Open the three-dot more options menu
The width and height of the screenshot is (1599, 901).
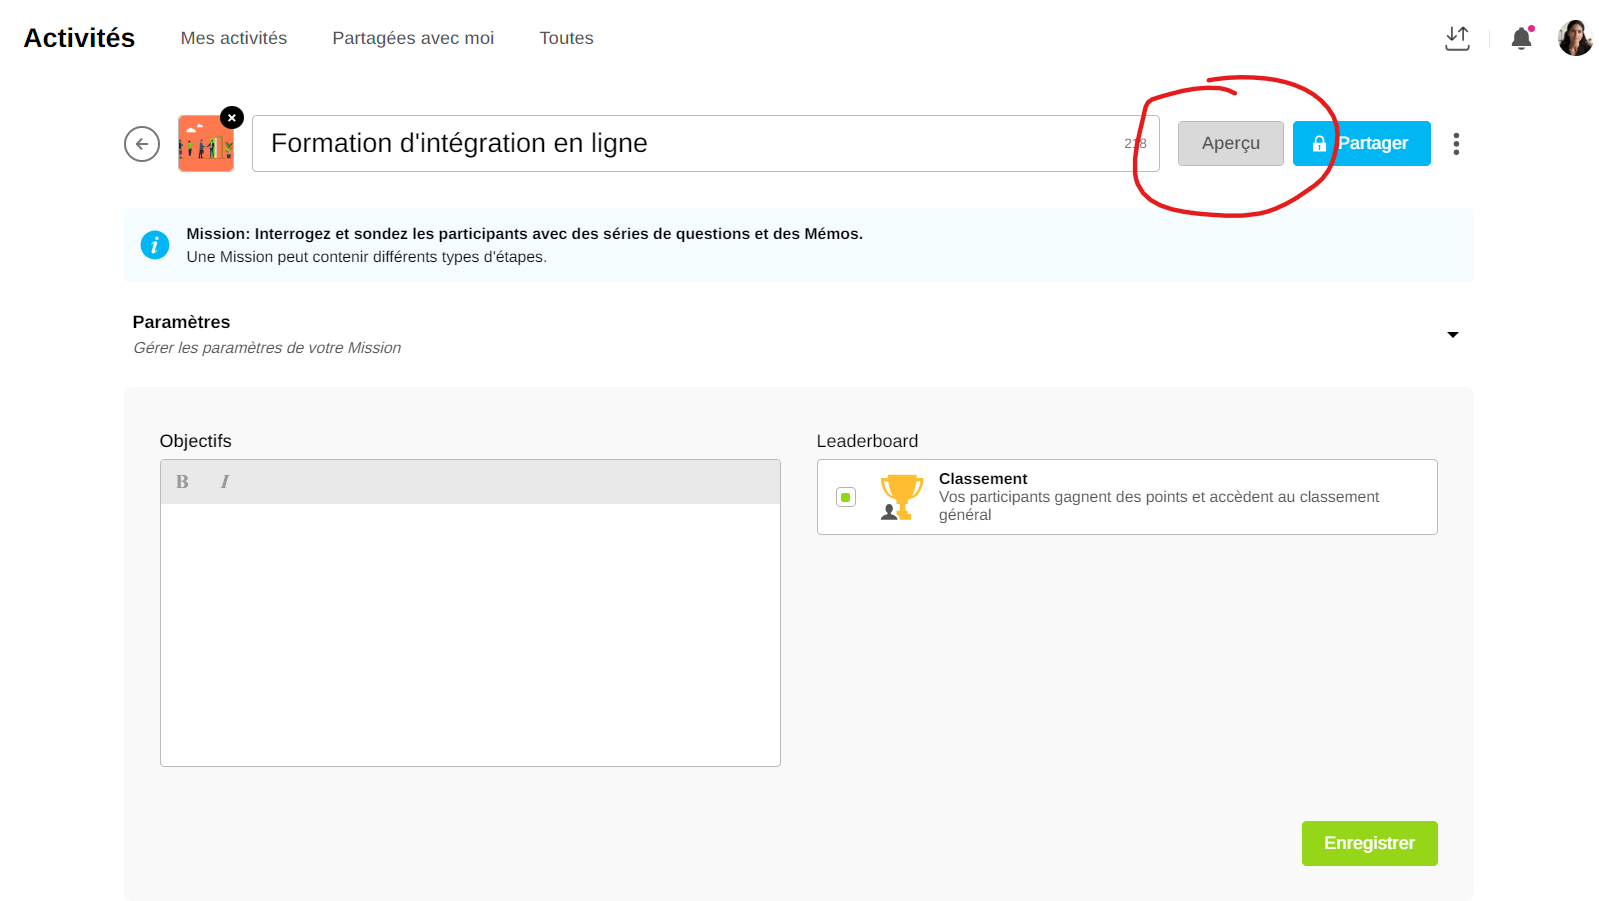[1456, 144]
